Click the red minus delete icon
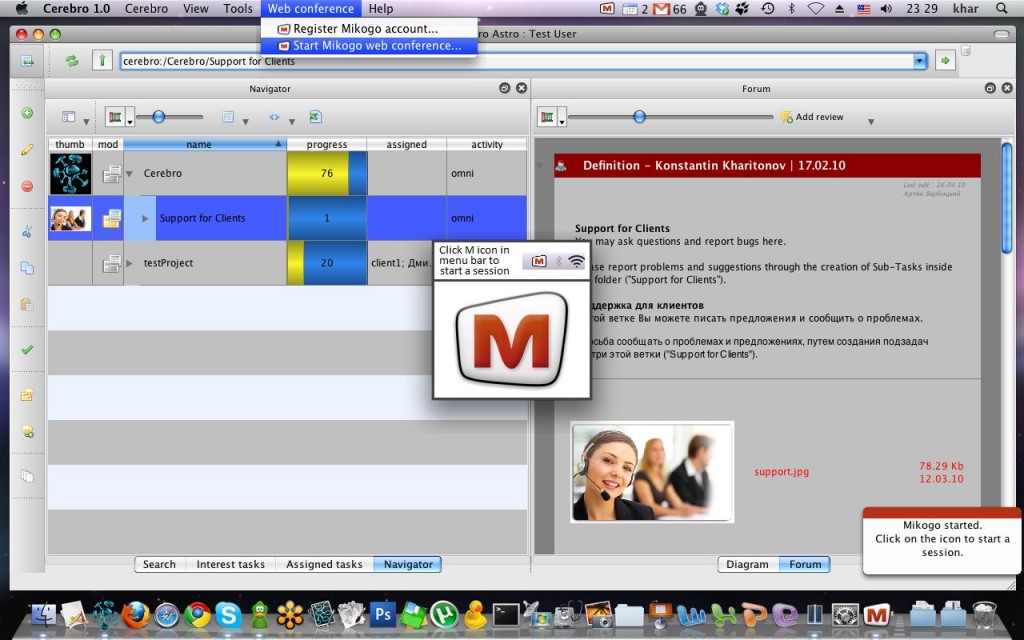The image size is (1024, 640). tap(27, 186)
